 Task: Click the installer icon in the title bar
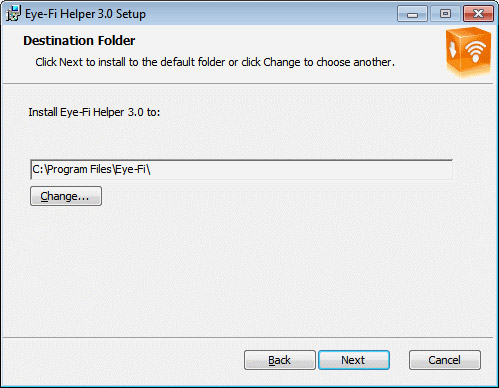click(x=13, y=14)
